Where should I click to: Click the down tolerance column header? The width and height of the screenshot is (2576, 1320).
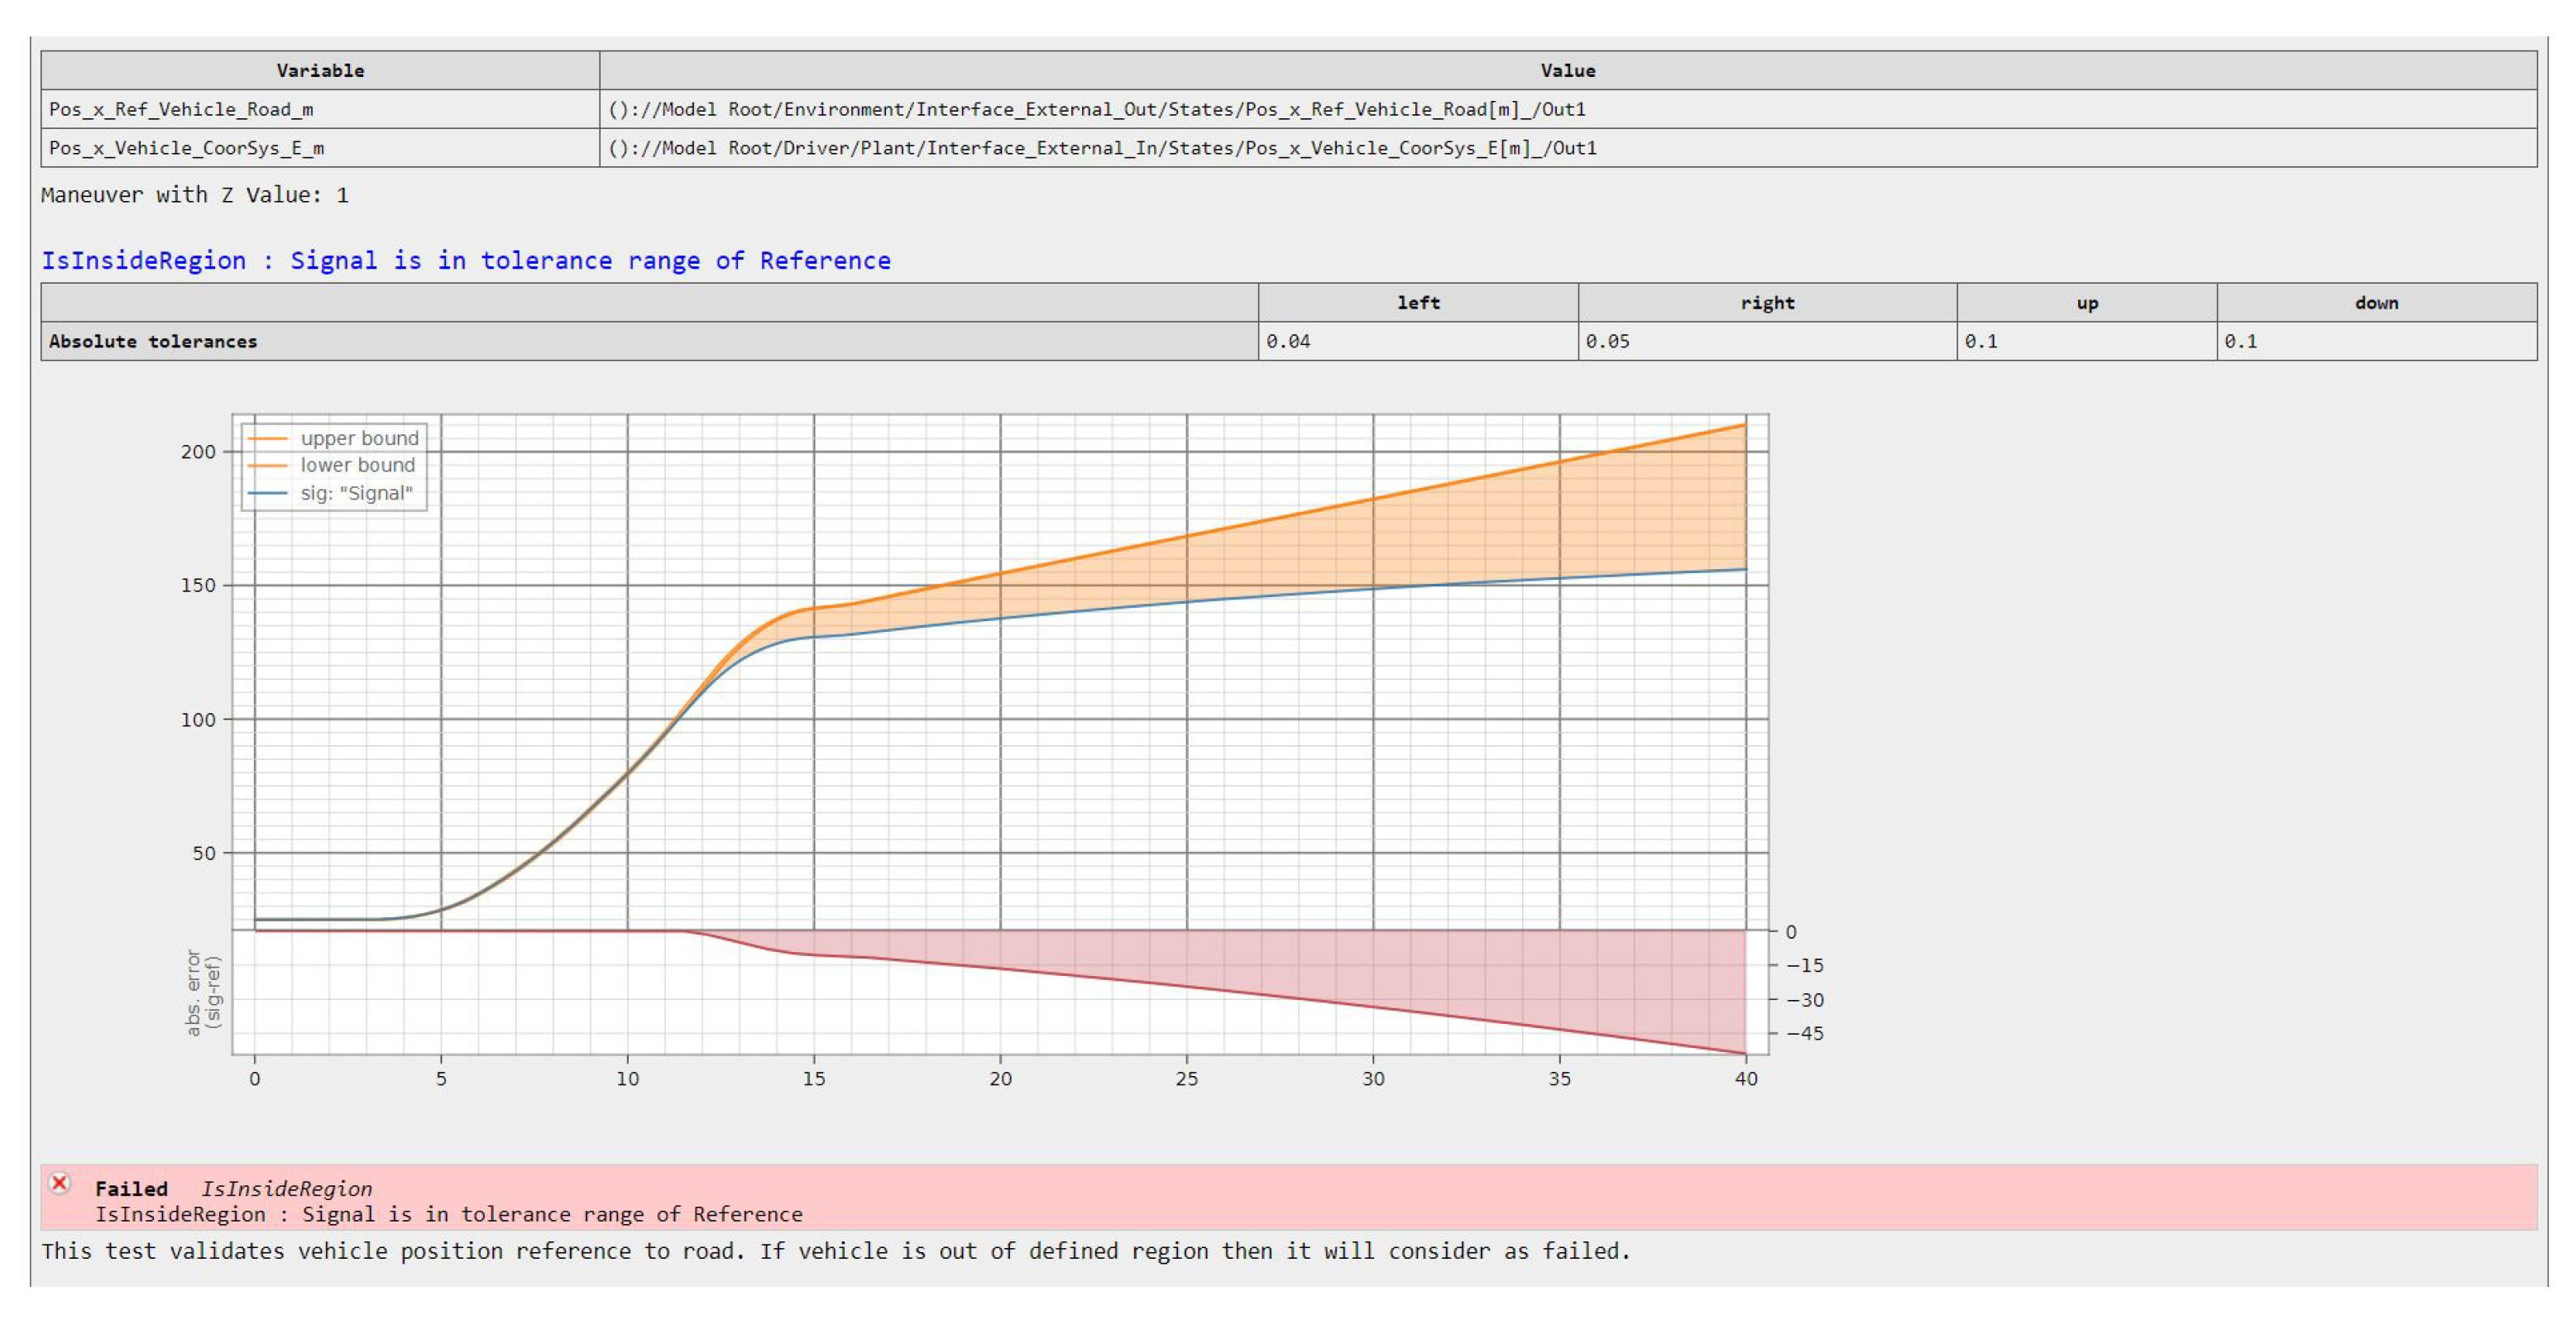[x=2376, y=304]
